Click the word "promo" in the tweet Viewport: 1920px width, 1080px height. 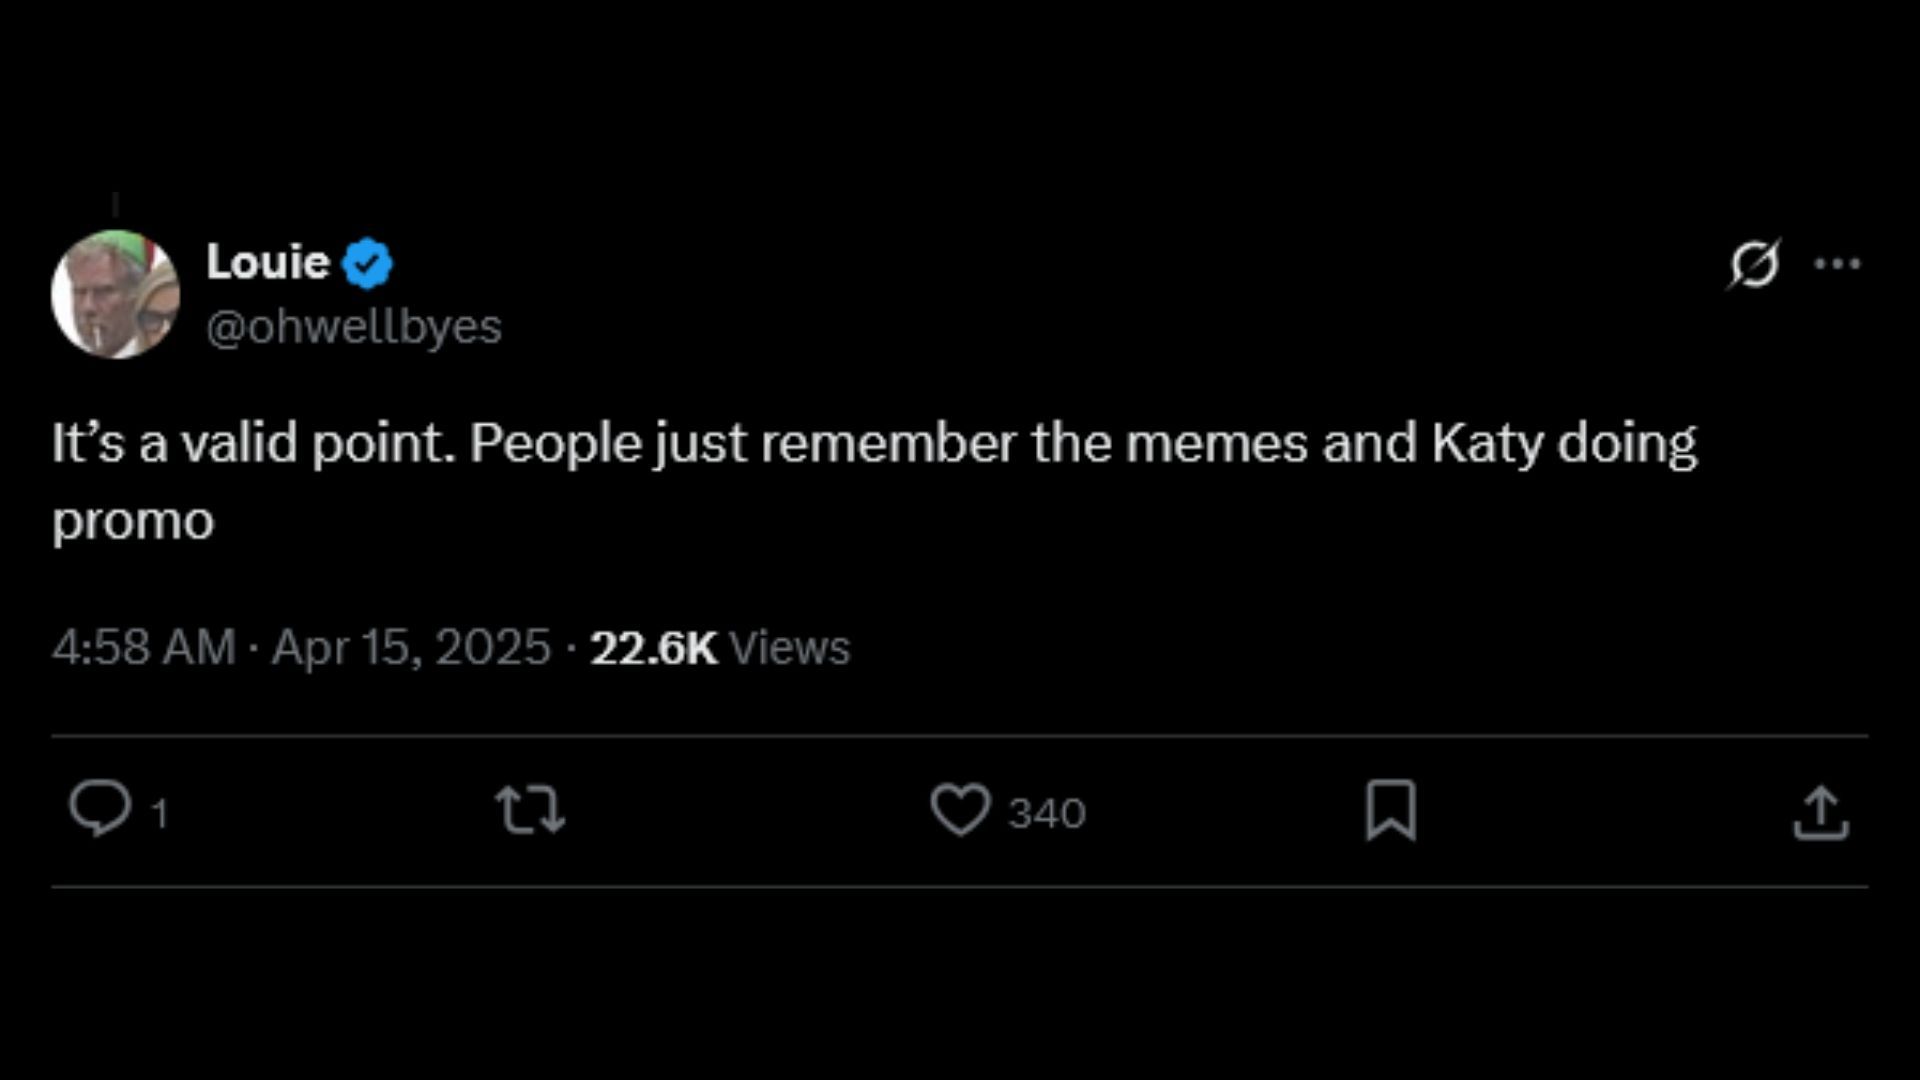(133, 522)
